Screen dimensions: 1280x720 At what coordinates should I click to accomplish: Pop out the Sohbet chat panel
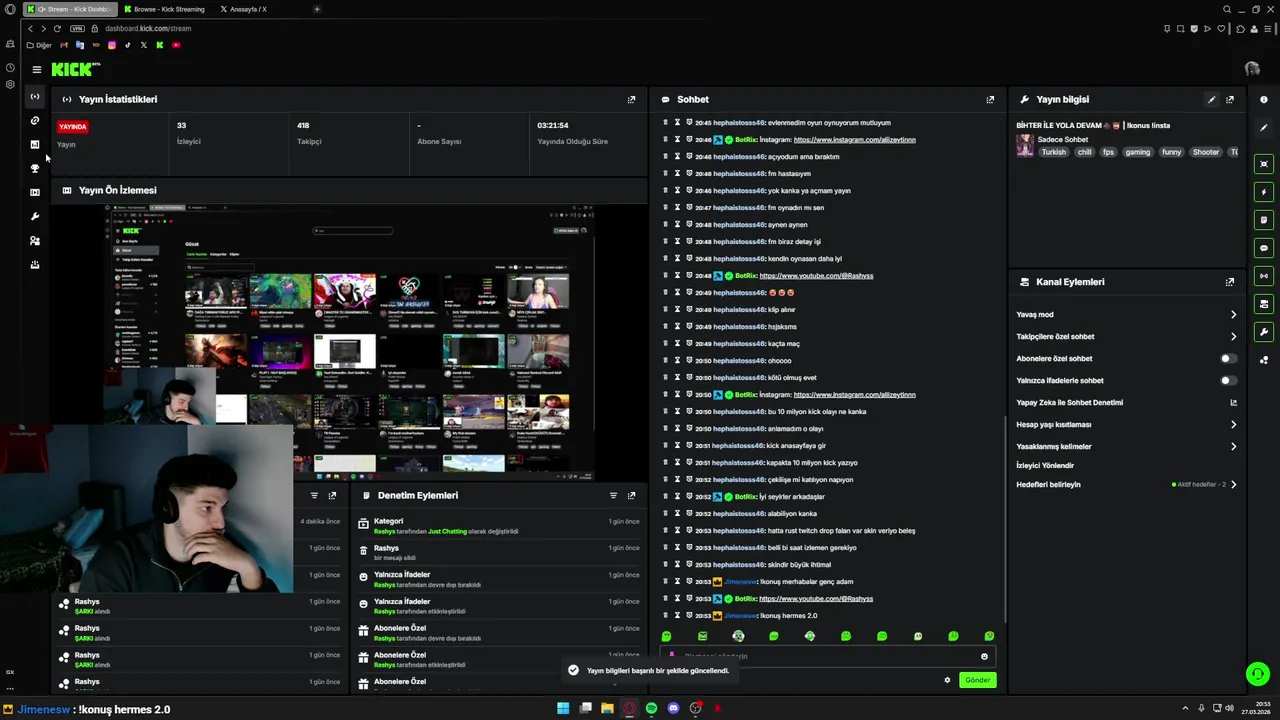(x=990, y=99)
